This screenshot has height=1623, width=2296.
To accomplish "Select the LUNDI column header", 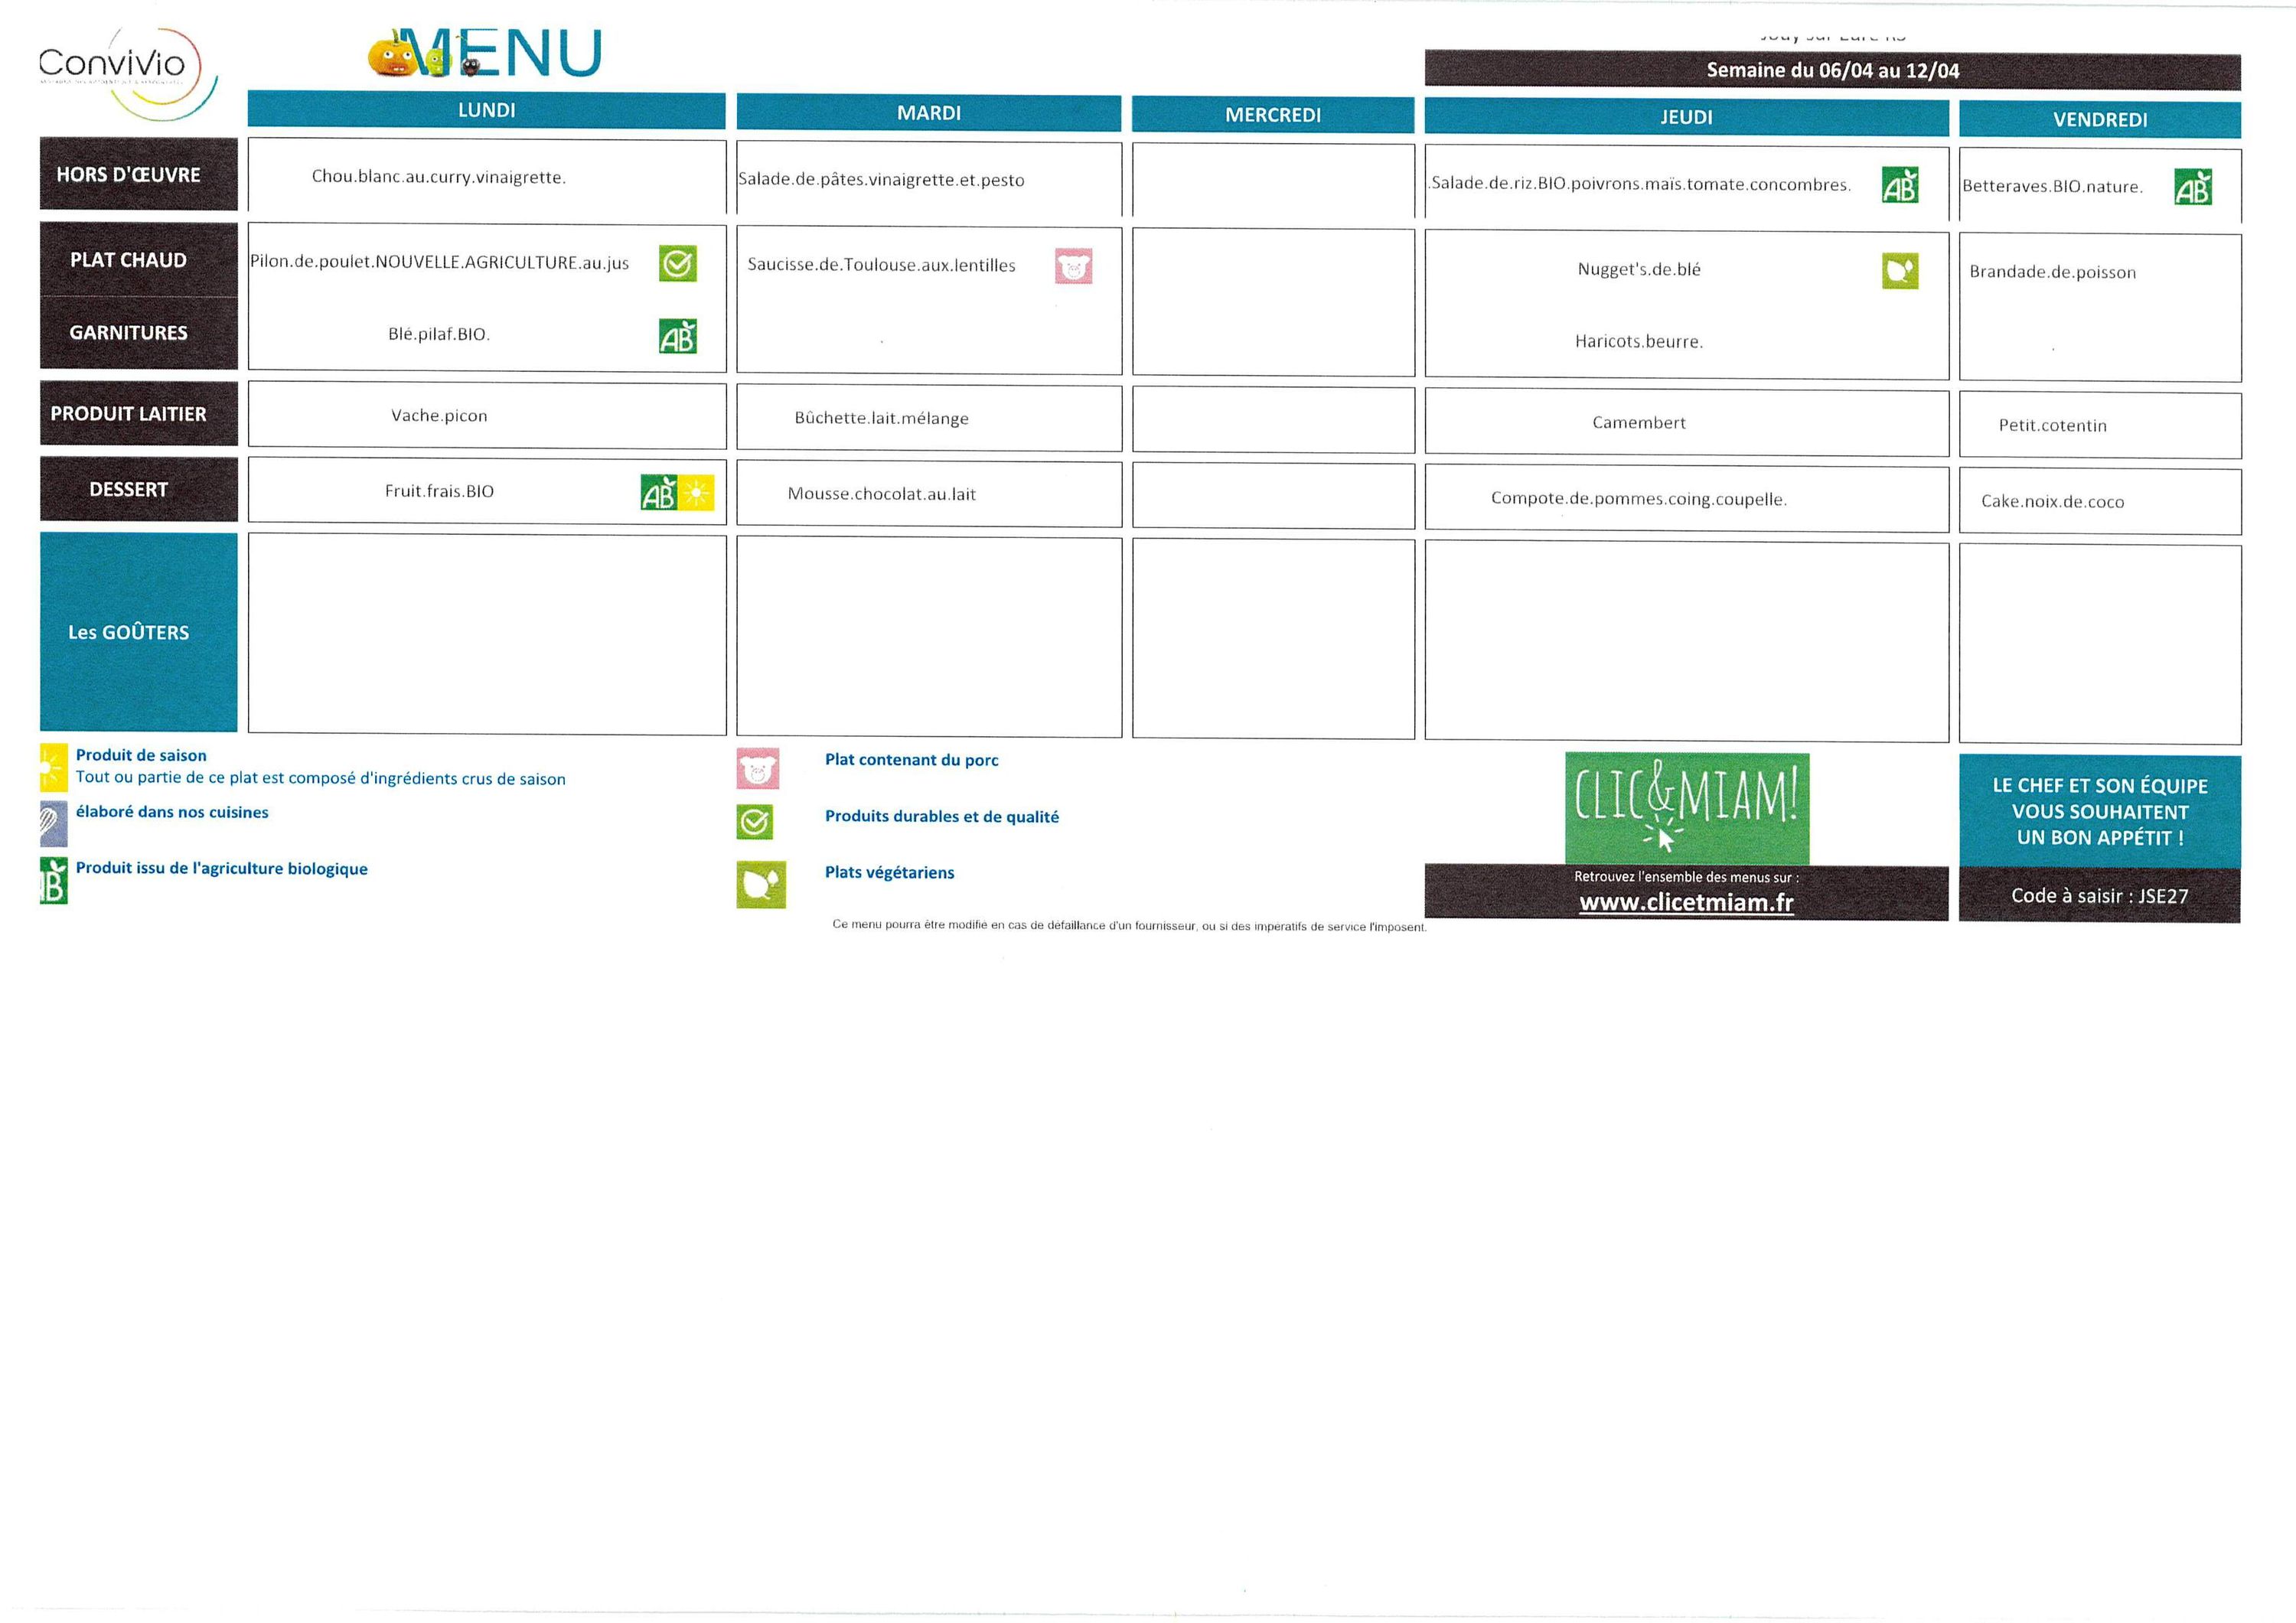I will 486,110.
